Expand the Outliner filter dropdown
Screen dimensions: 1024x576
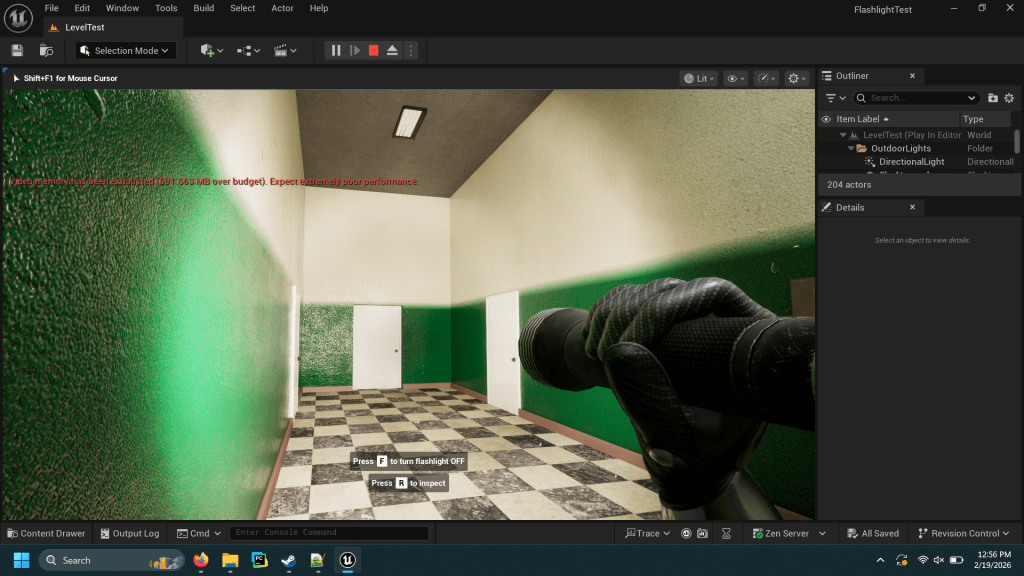tap(835, 98)
